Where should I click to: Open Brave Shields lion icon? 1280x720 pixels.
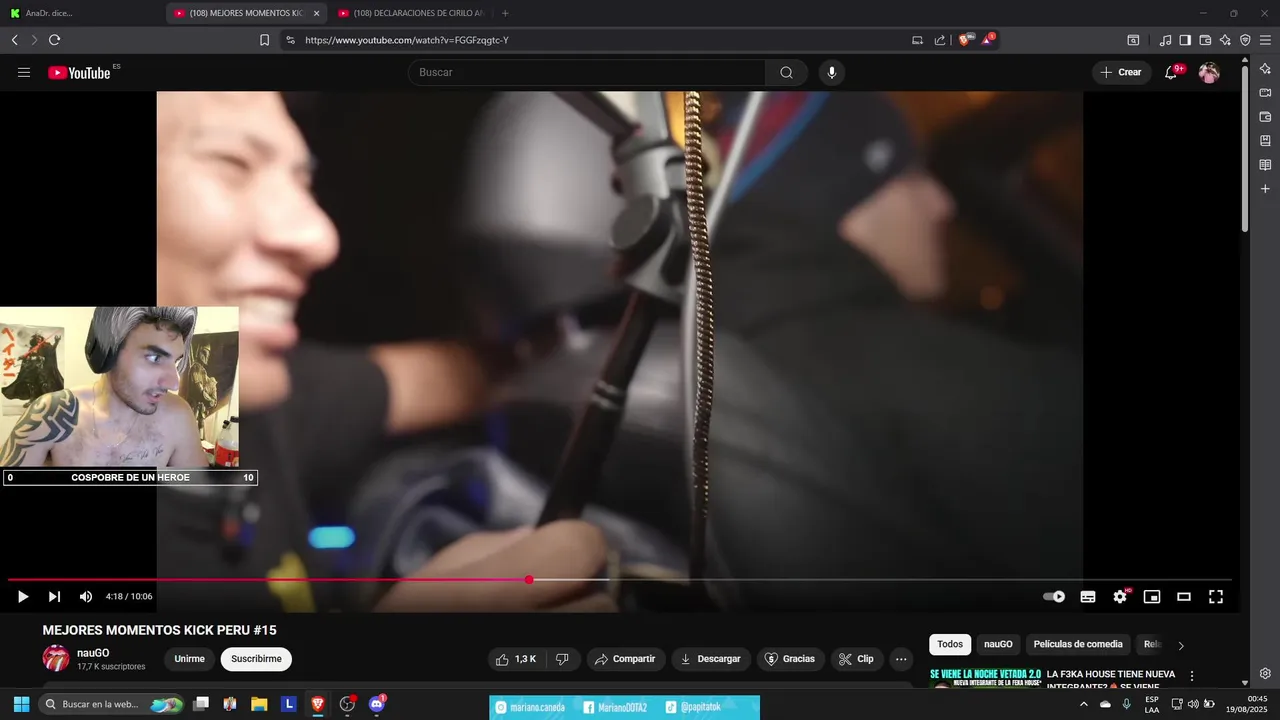click(964, 40)
